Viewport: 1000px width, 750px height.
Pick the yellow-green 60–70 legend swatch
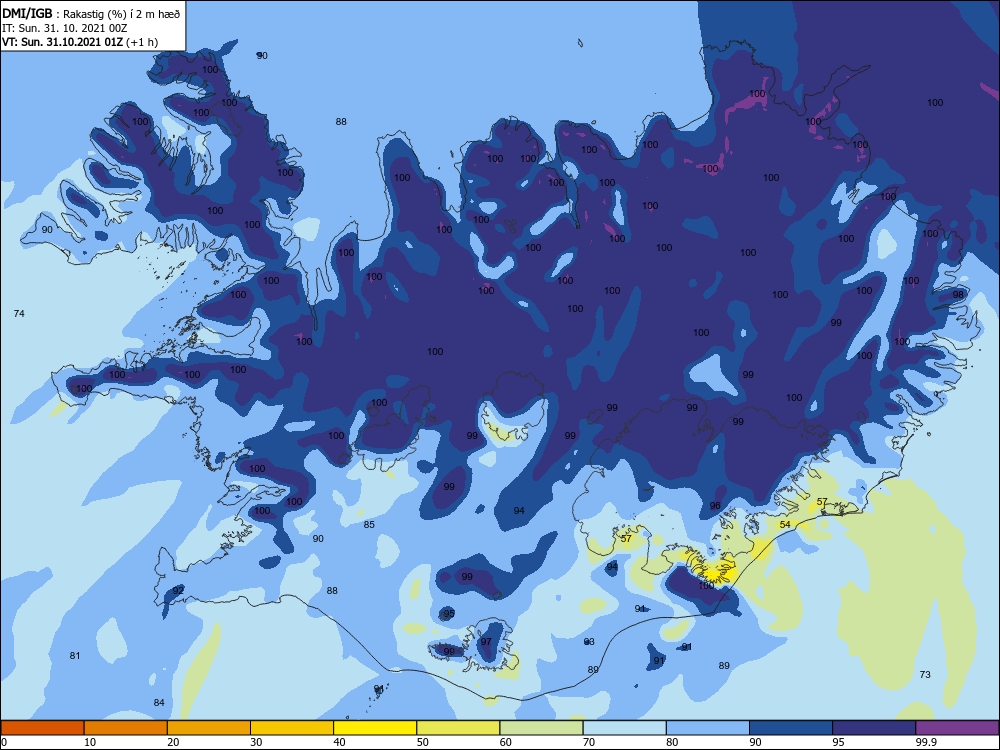click(541, 728)
